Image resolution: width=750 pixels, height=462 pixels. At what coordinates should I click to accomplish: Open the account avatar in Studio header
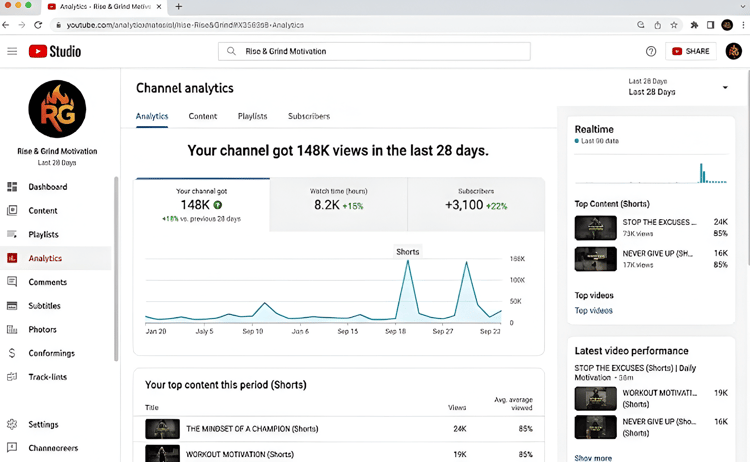733,51
